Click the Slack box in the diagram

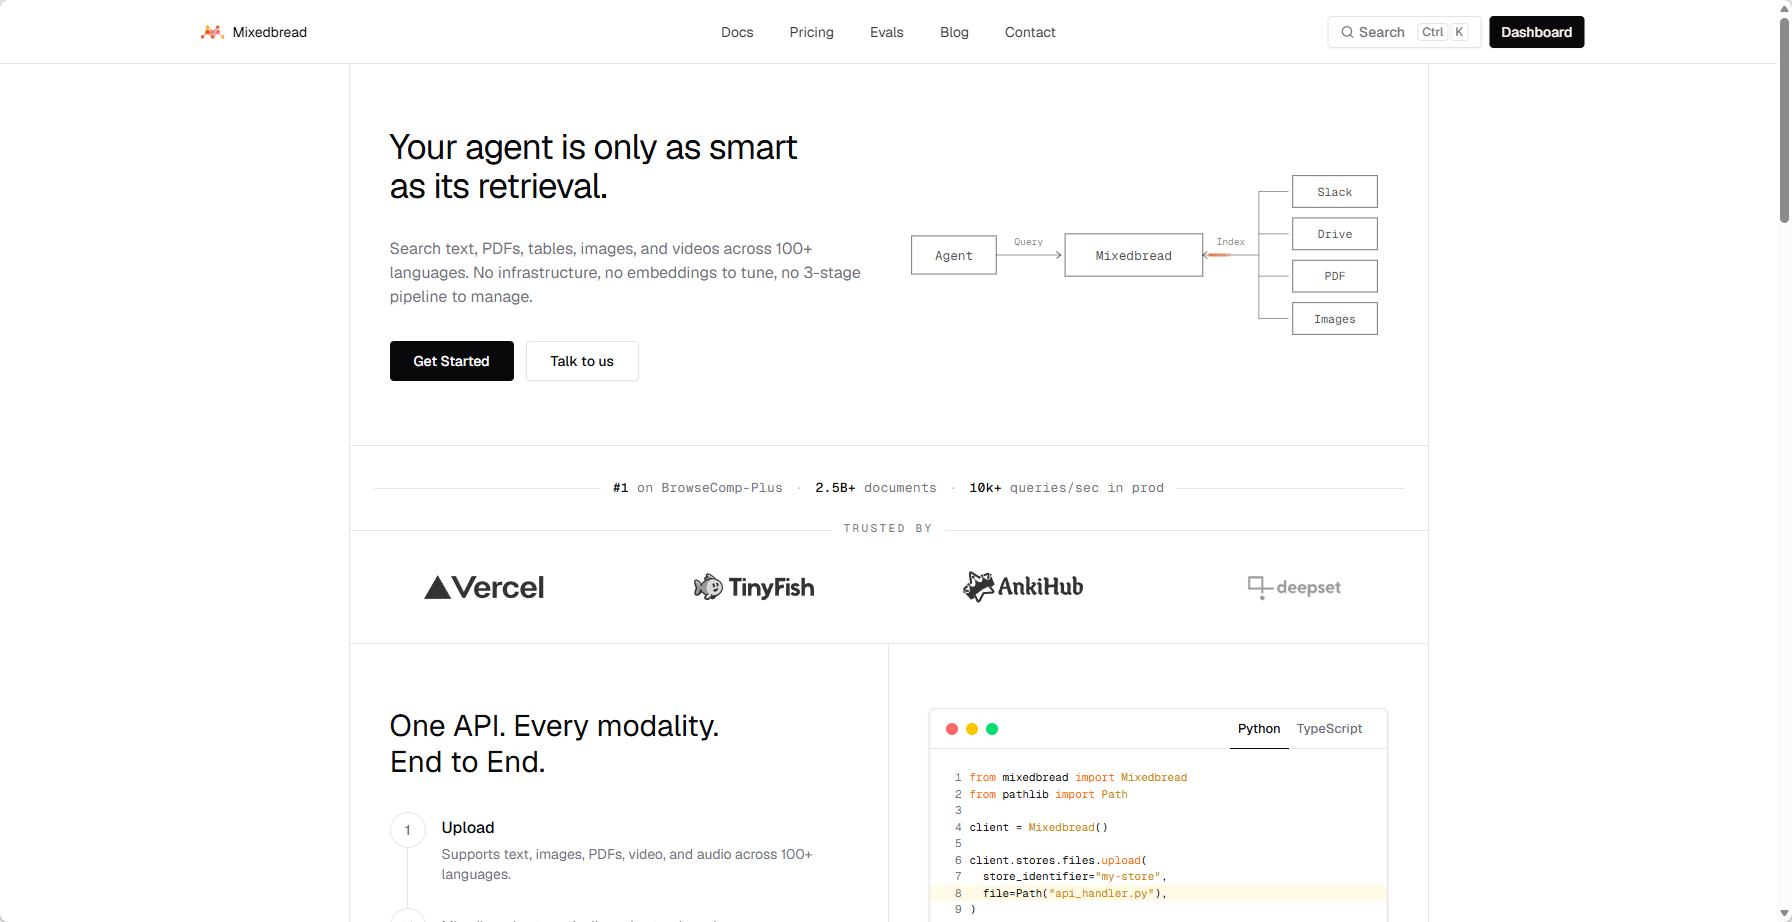tap(1335, 192)
